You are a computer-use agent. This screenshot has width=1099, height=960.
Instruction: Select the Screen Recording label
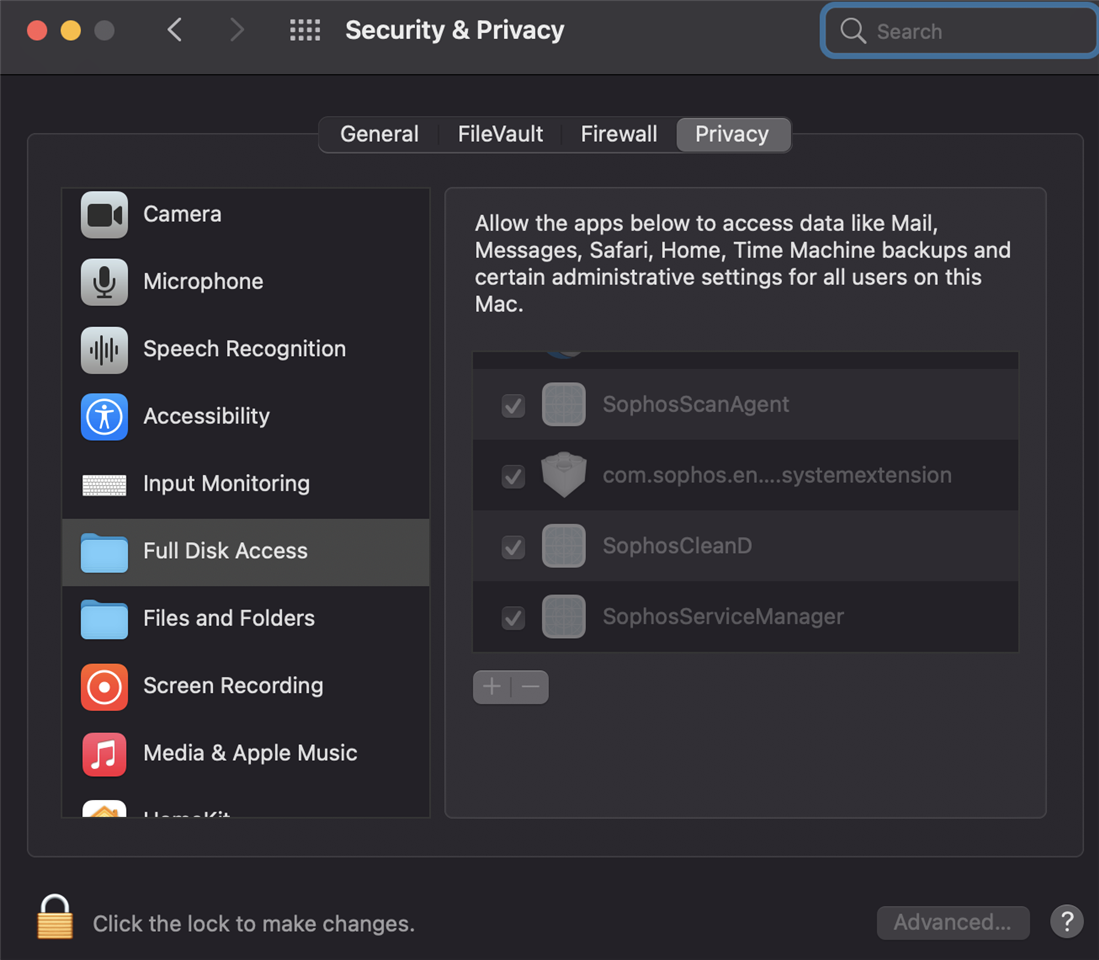pos(233,685)
